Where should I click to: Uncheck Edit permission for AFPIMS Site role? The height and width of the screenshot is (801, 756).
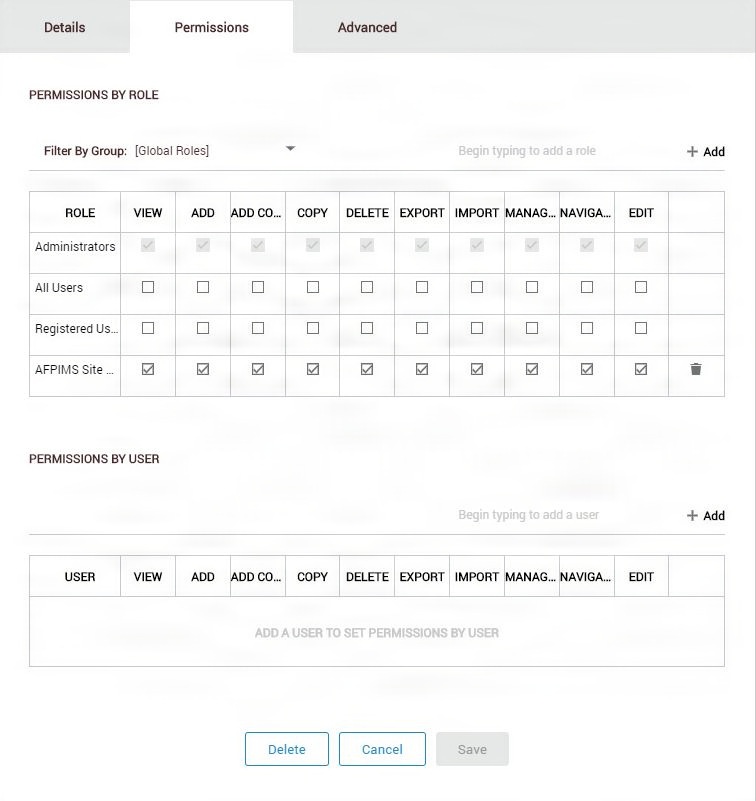(x=641, y=369)
